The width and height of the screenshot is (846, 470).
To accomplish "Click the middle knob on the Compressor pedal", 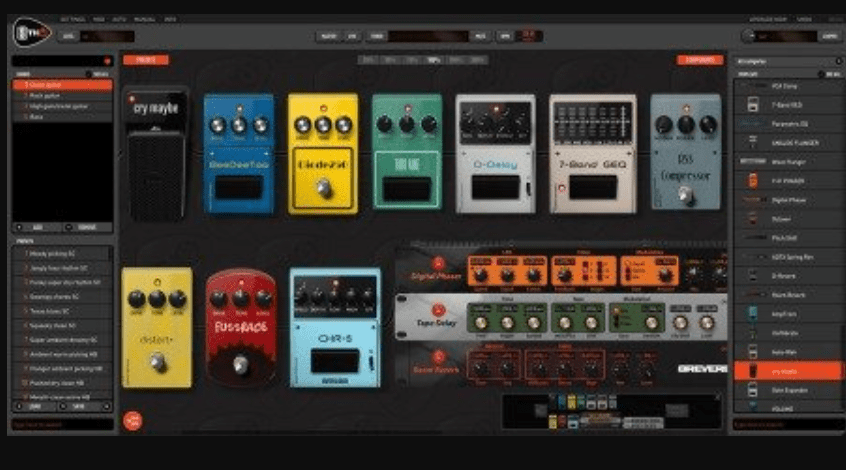I will 686,125.
